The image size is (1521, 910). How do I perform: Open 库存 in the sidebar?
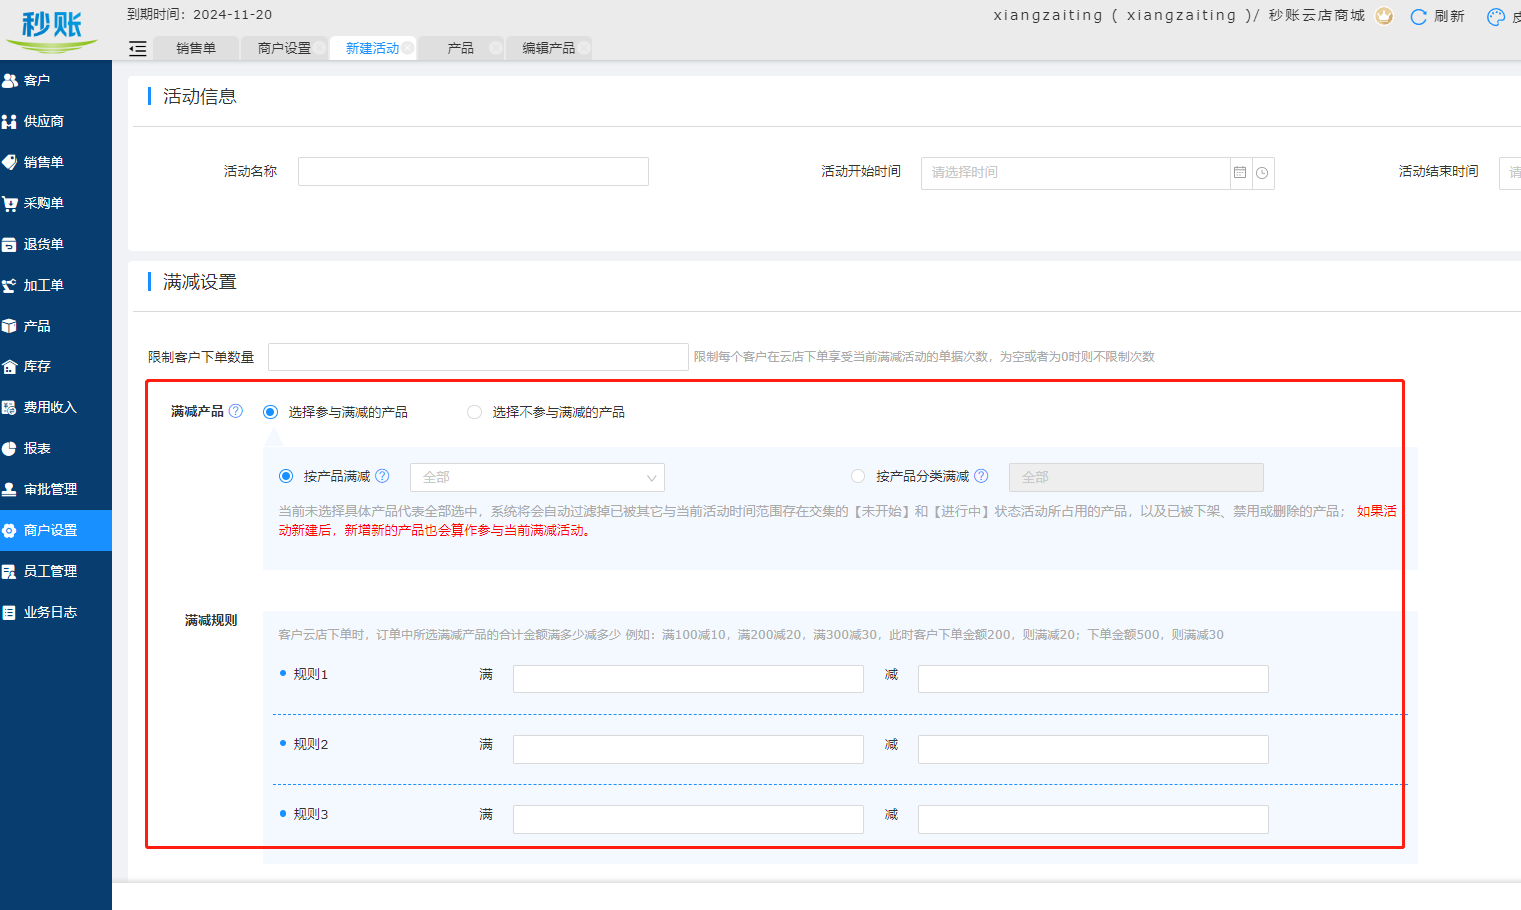point(56,366)
